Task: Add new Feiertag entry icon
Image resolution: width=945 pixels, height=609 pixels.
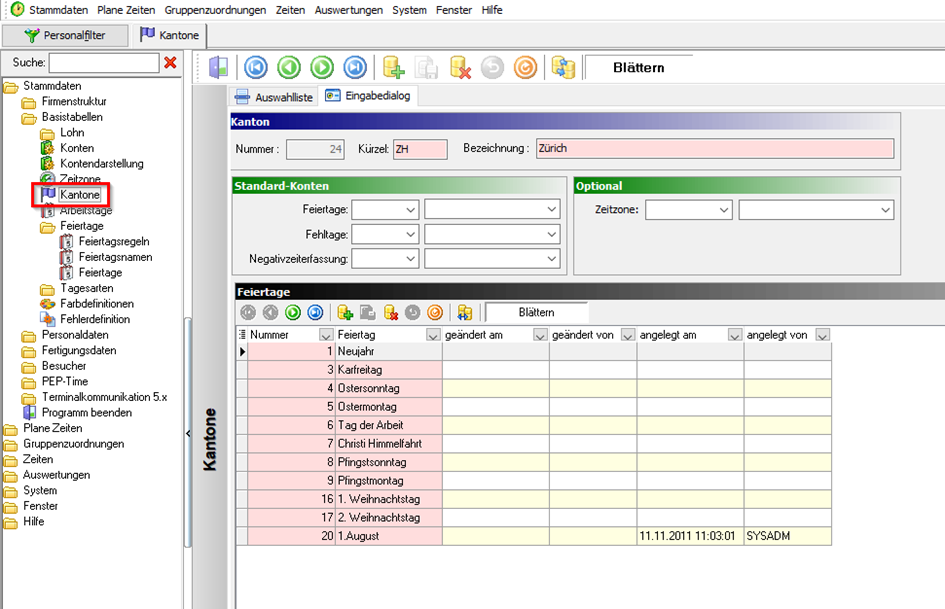Action: point(345,312)
